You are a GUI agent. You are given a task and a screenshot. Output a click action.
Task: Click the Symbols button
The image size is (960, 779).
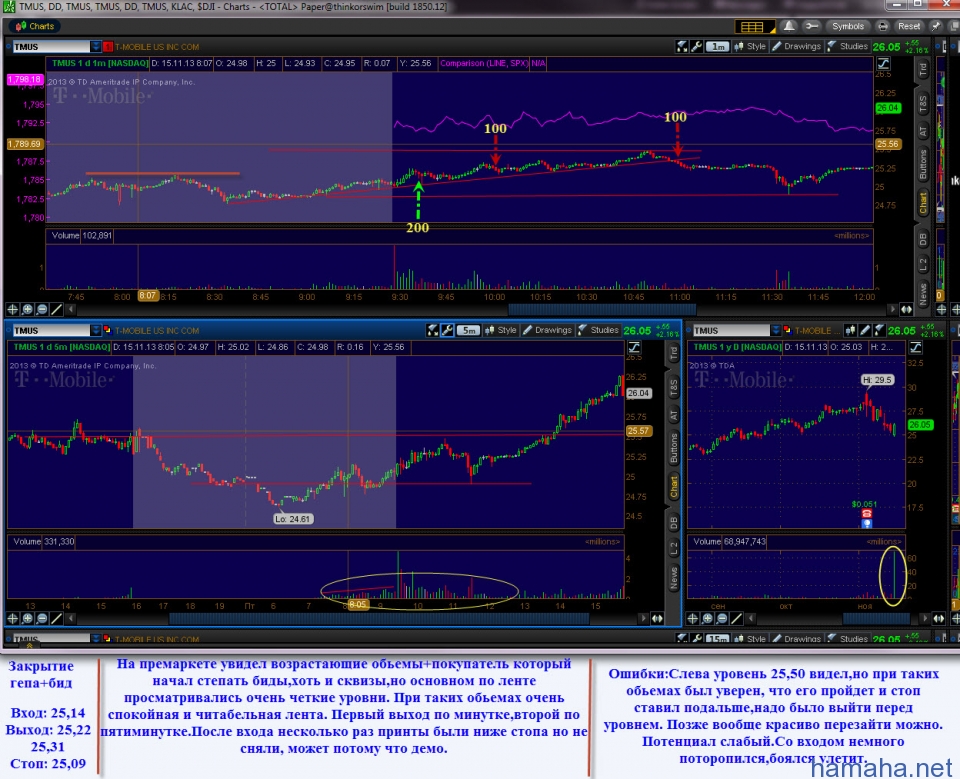(847, 26)
